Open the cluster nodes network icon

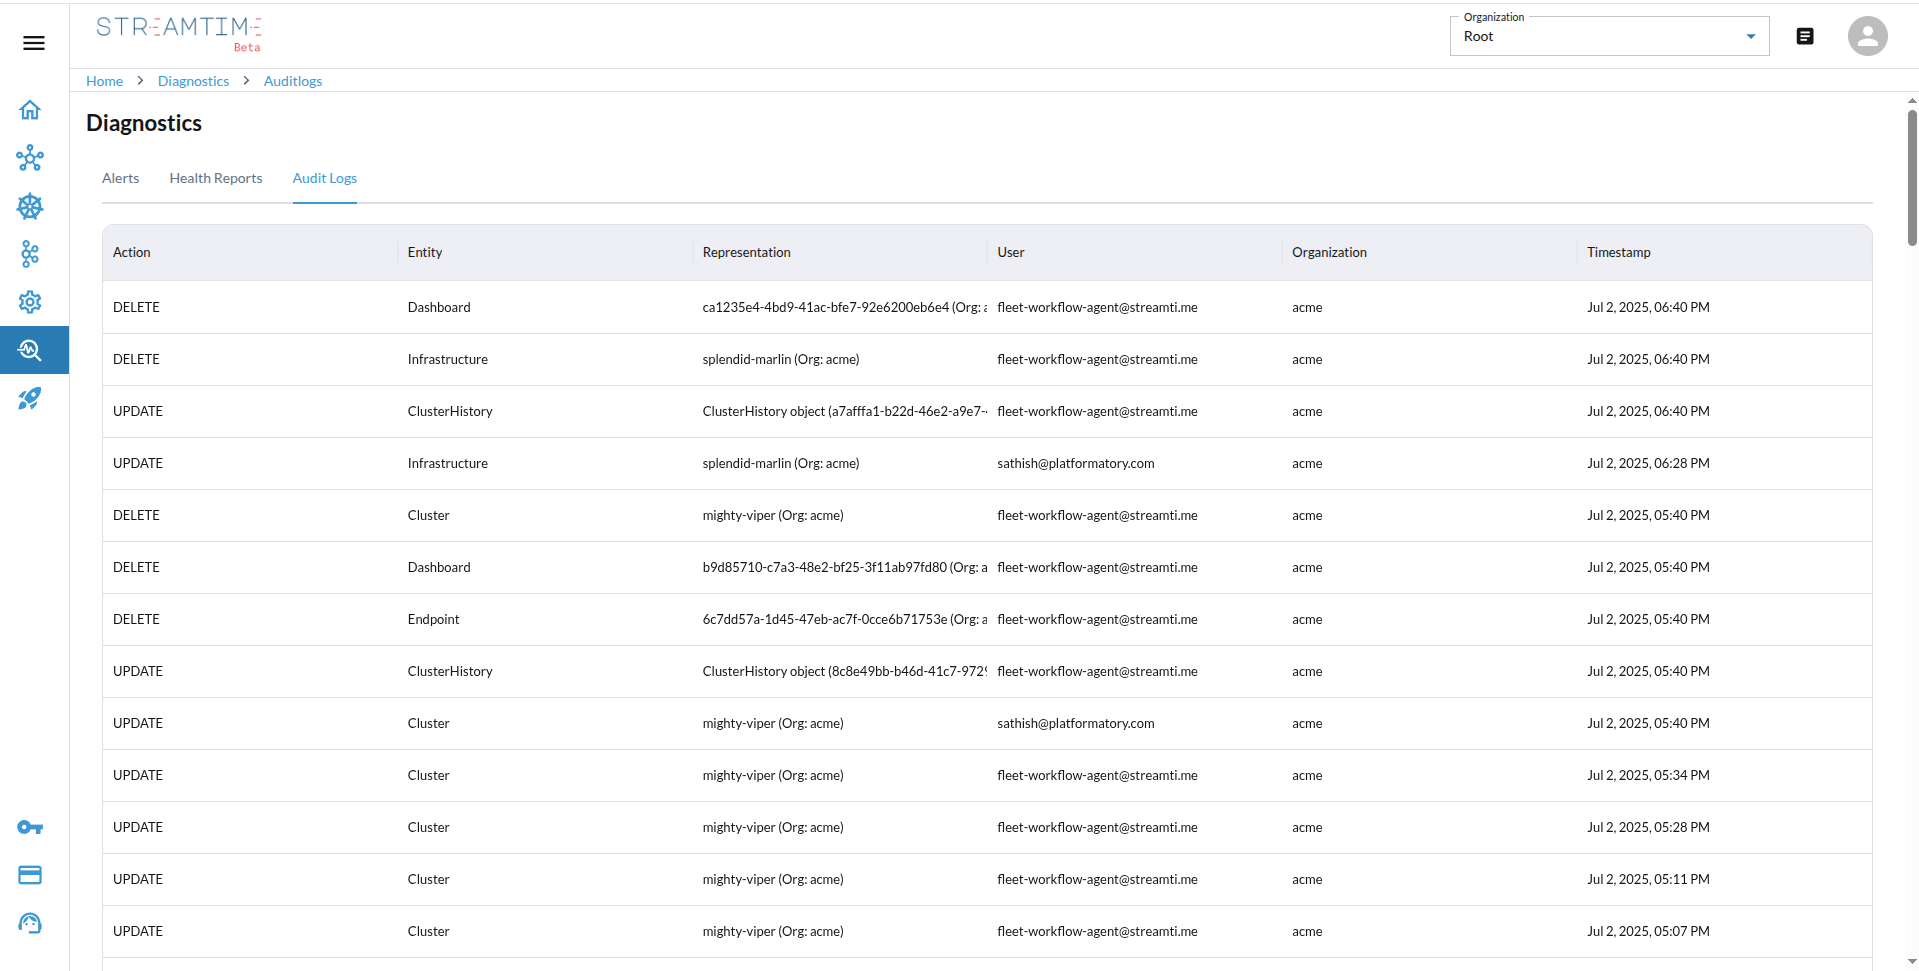[x=30, y=158]
